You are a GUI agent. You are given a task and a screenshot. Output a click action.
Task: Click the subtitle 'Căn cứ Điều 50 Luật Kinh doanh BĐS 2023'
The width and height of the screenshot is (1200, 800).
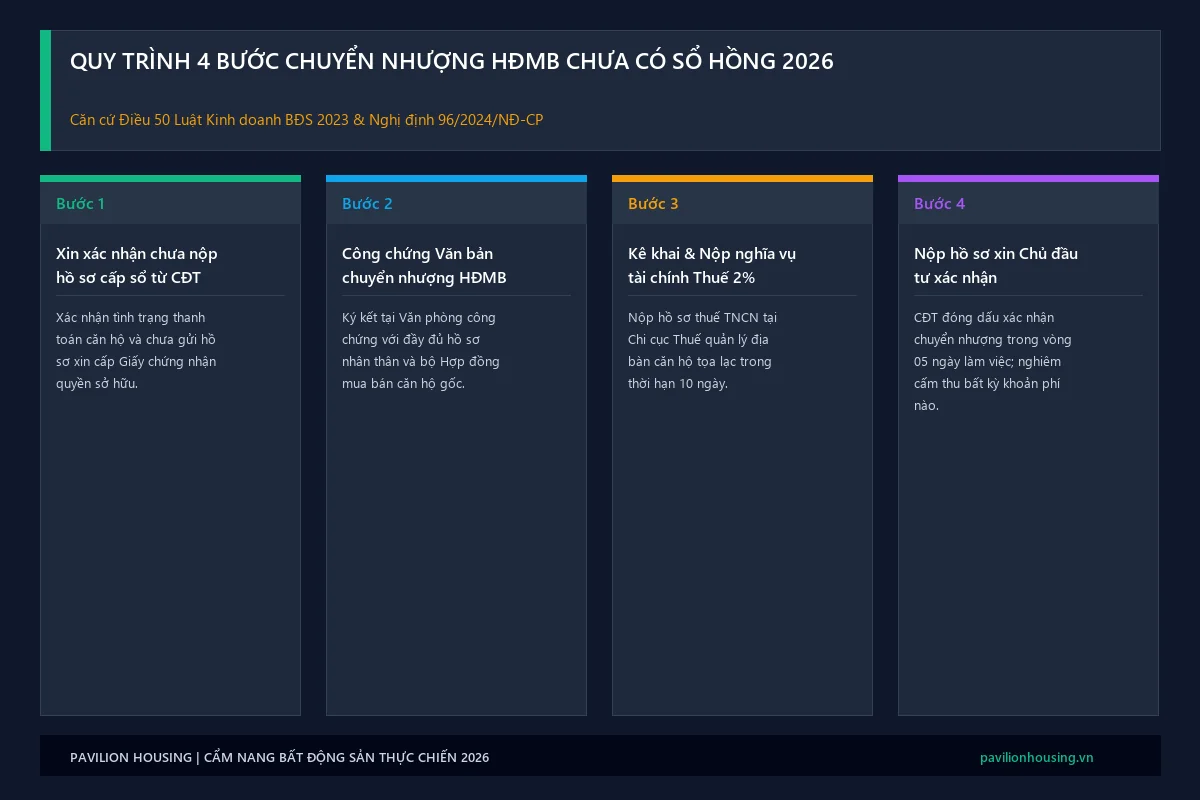307,120
